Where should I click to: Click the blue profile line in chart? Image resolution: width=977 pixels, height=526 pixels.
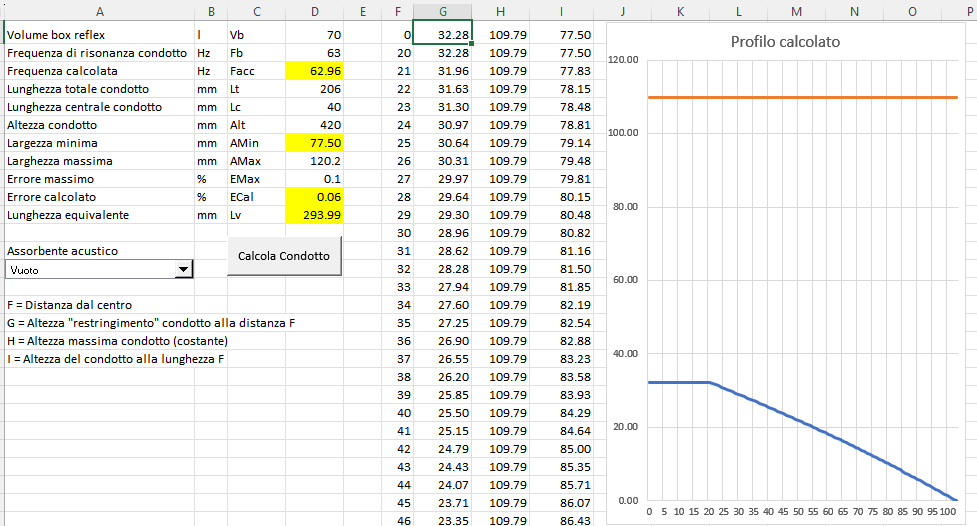tap(800, 426)
